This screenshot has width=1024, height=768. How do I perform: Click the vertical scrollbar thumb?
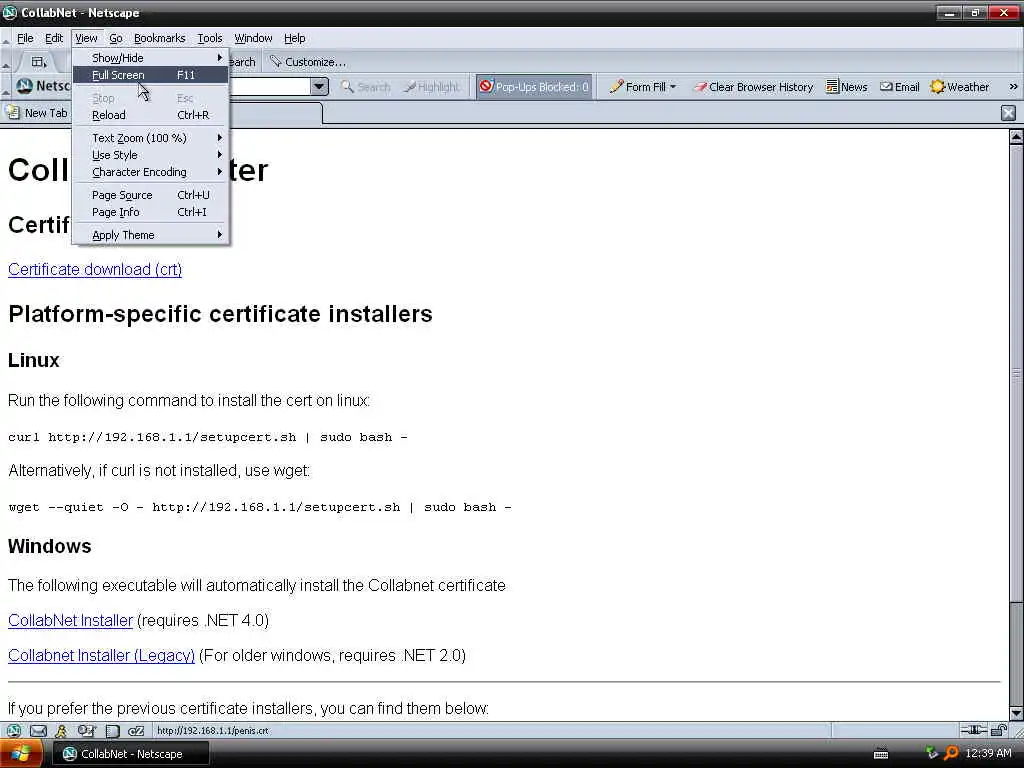(x=1016, y=374)
